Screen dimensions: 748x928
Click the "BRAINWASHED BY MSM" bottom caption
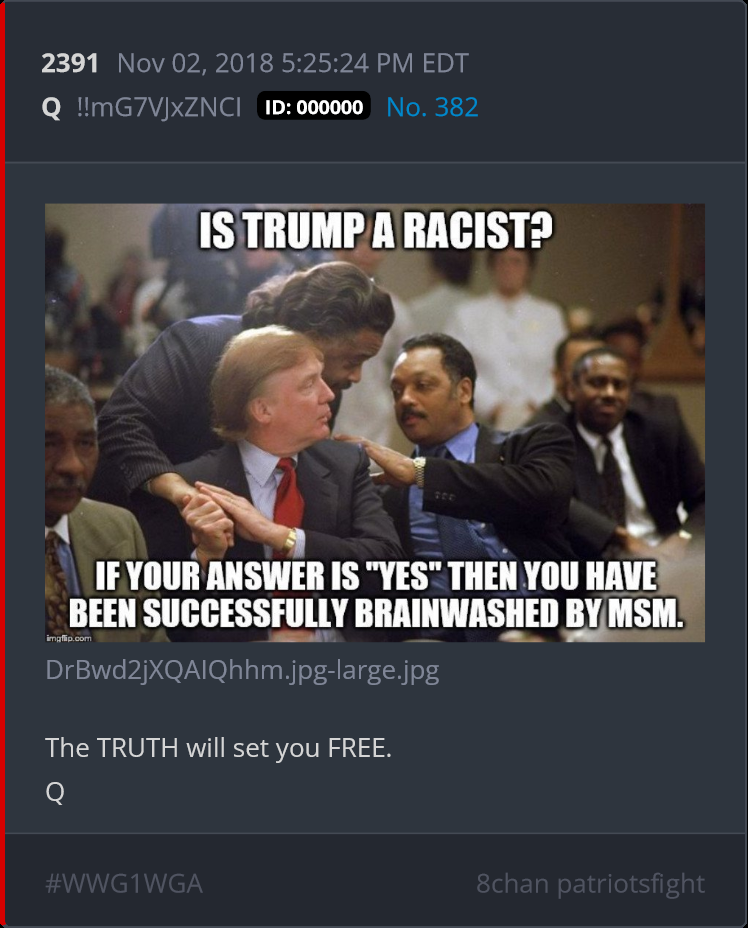(x=518, y=613)
